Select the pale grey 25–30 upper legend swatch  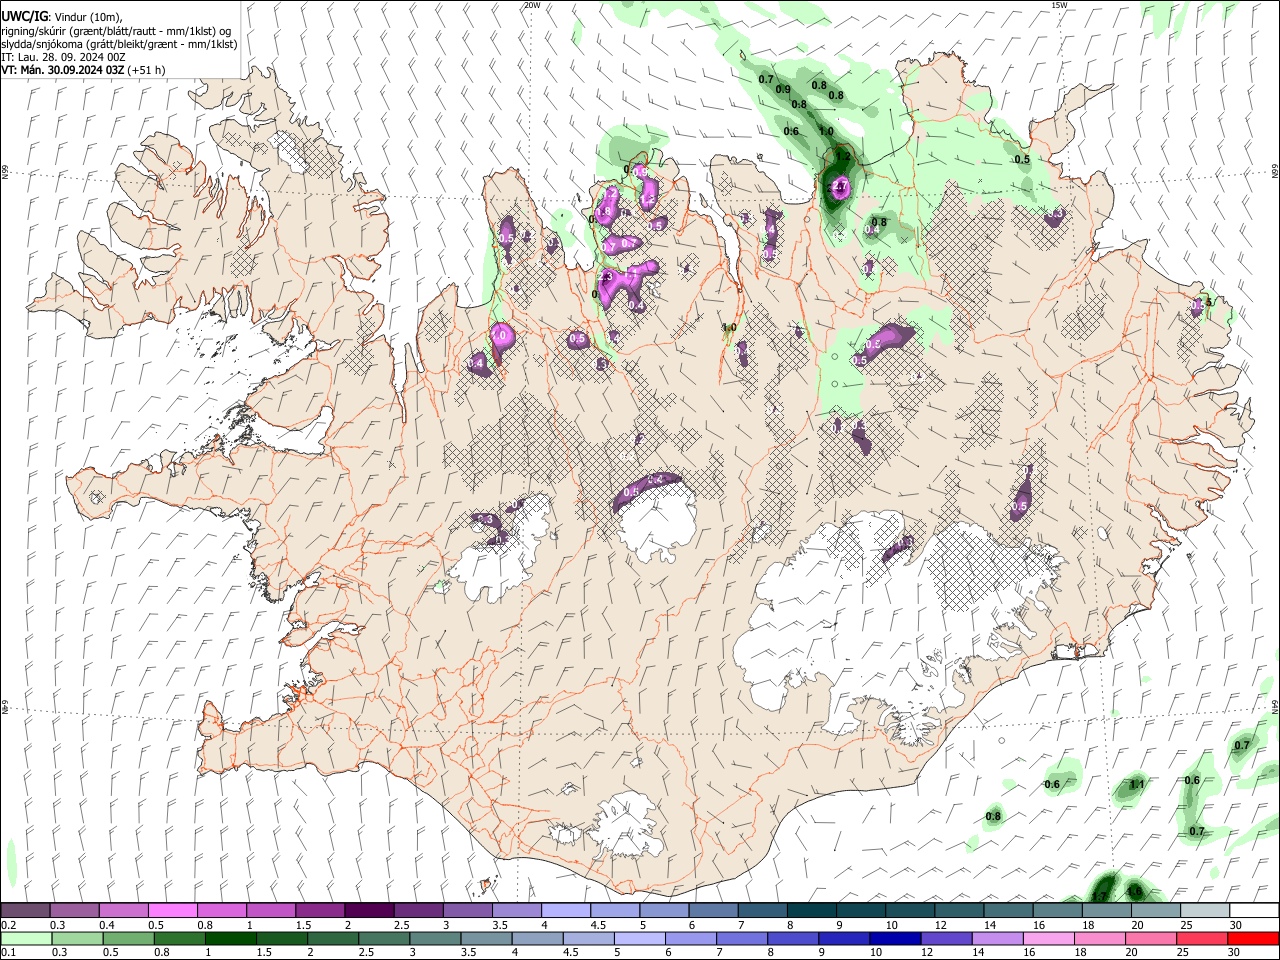(1203, 910)
